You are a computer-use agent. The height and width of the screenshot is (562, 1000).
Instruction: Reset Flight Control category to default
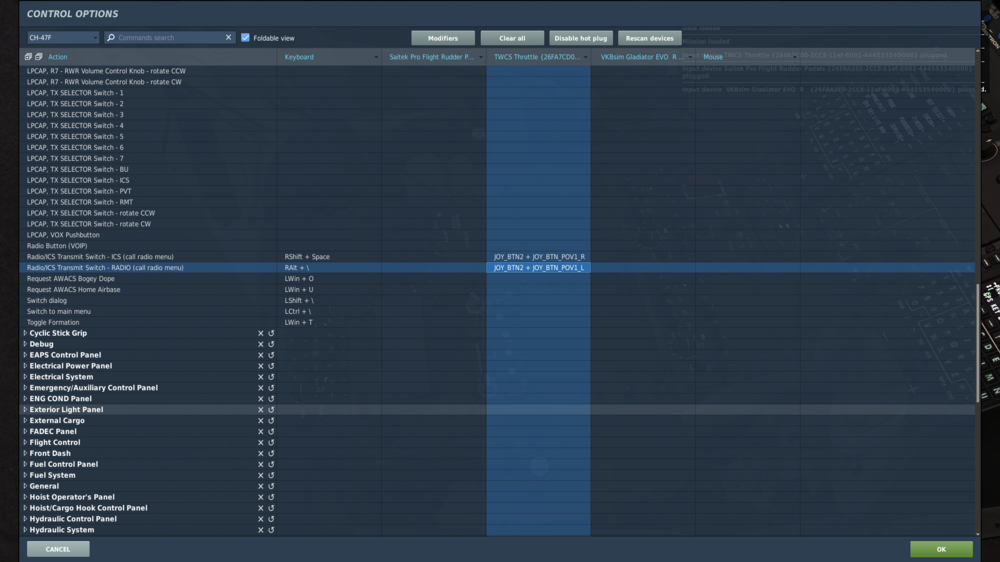[x=271, y=443]
